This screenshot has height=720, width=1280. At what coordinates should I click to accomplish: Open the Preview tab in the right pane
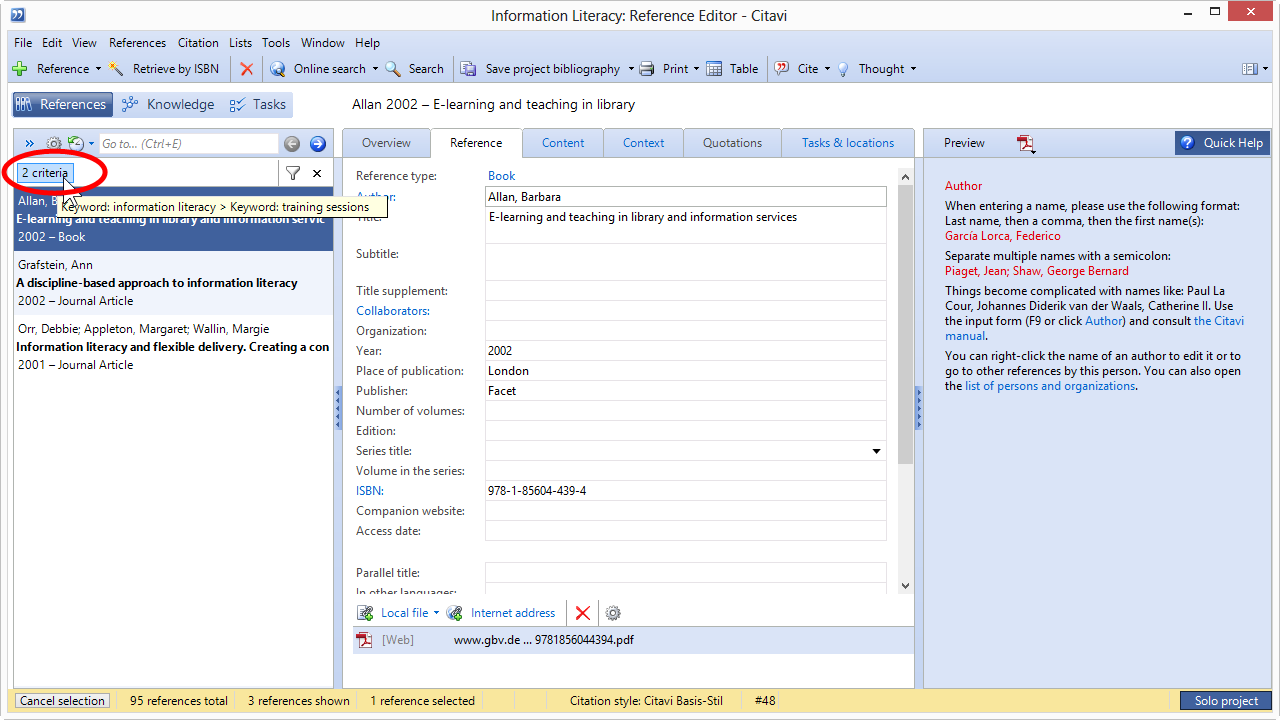click(964, 143)
